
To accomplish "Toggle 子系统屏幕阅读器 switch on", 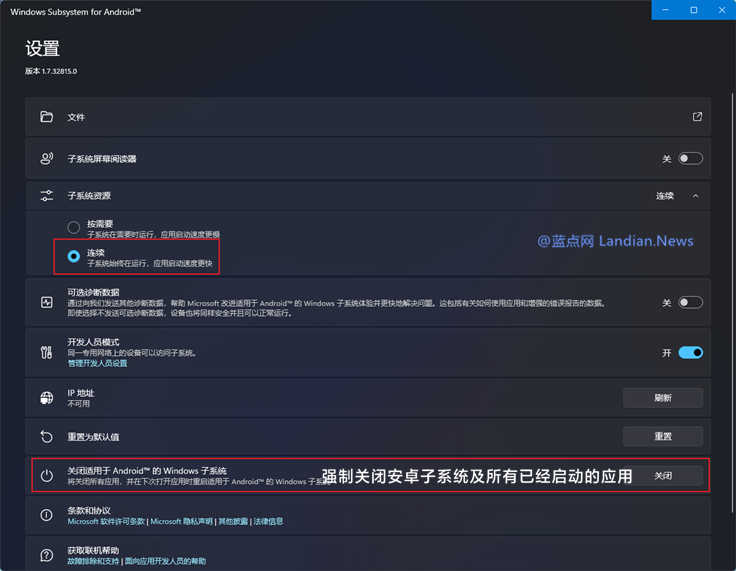I will (x=690, y=158).
